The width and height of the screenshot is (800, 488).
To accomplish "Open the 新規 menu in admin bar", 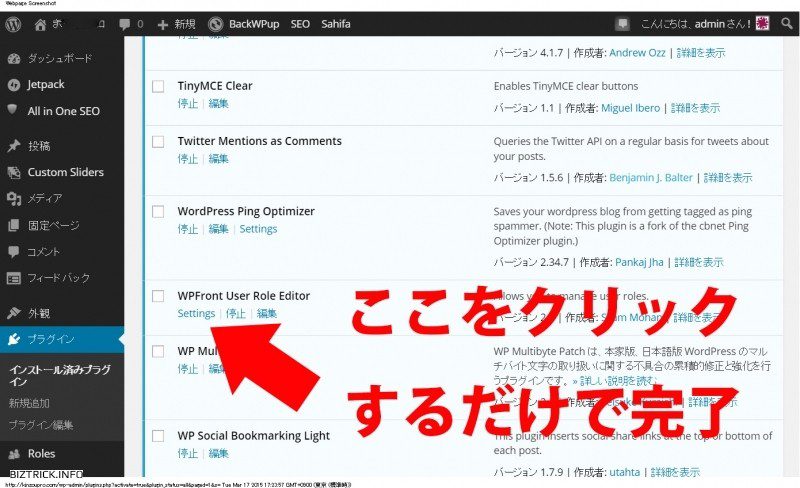I will pos(185,24).
